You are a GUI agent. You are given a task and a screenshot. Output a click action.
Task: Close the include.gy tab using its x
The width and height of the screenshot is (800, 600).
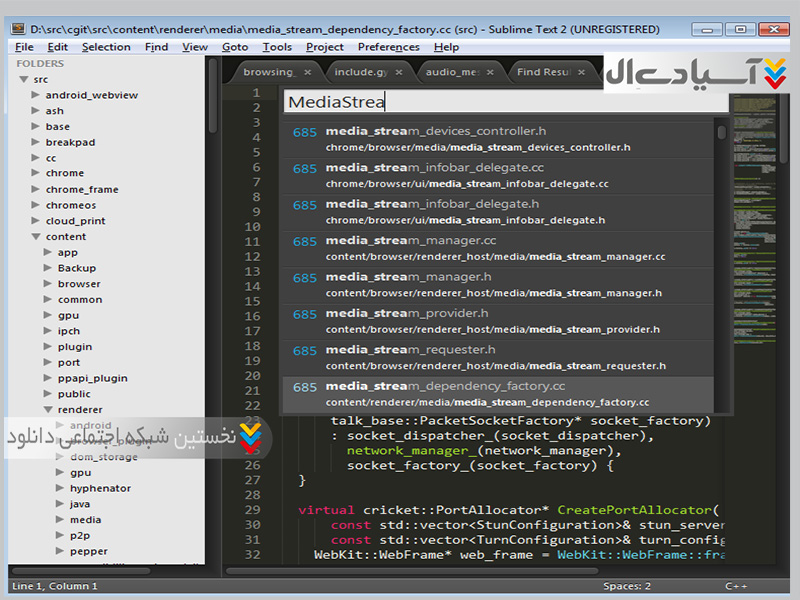[x=398, y=72]
